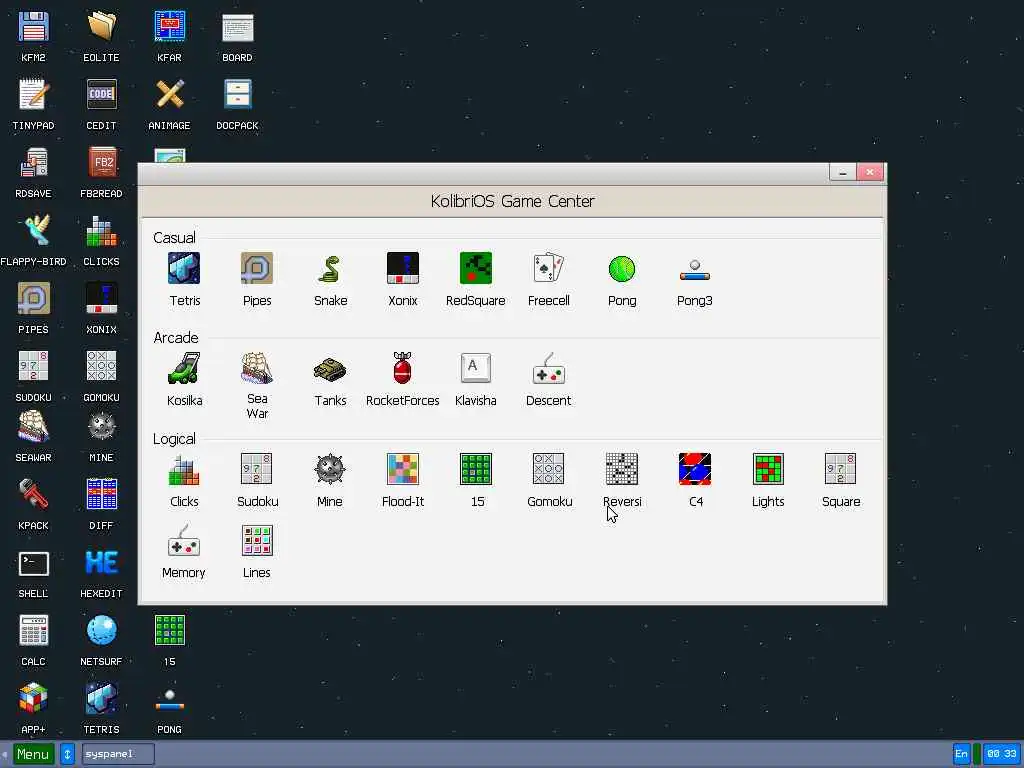Image resolution: width=1024 pixels, height=768 pixels.
Task: Click the blue arrows button beside Menu
Action: 67,754
